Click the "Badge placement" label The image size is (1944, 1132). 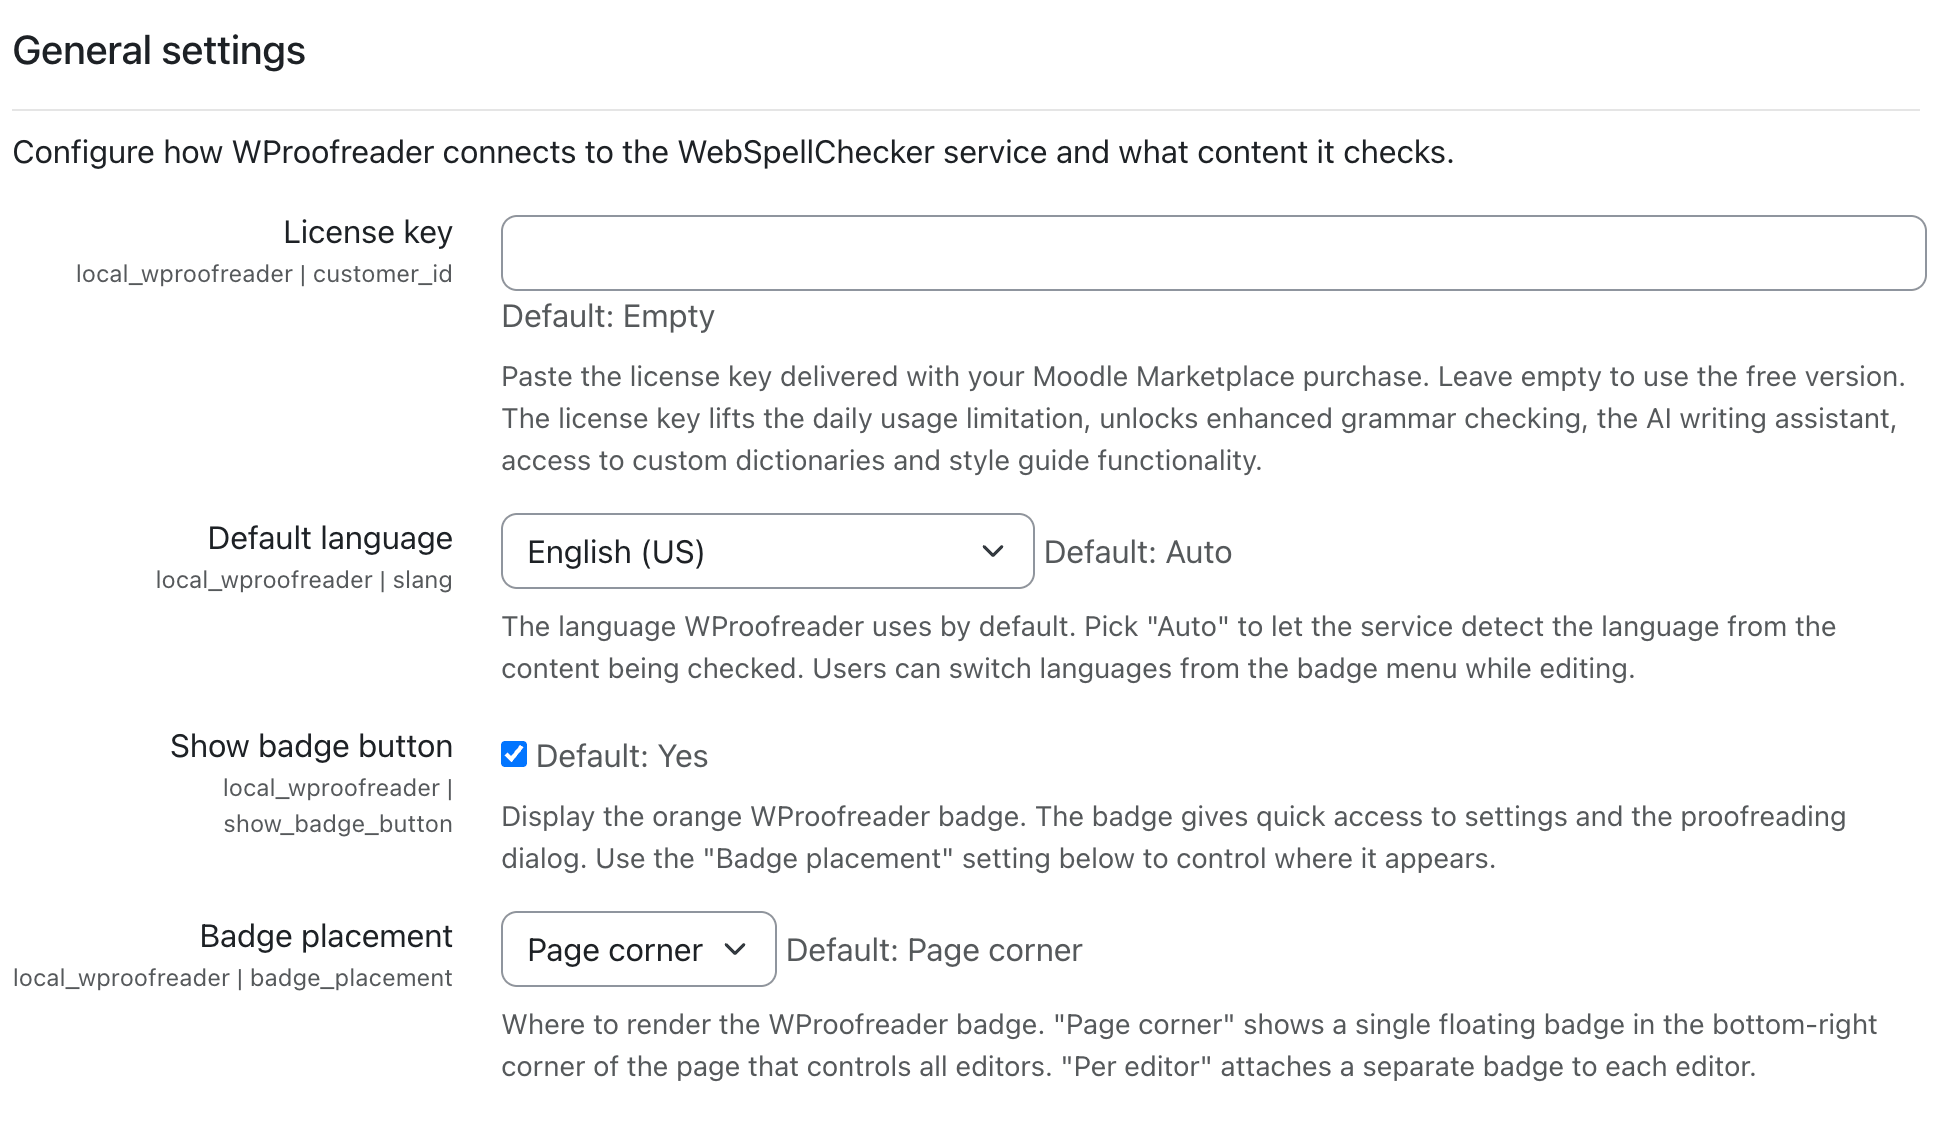pos(326,936)
